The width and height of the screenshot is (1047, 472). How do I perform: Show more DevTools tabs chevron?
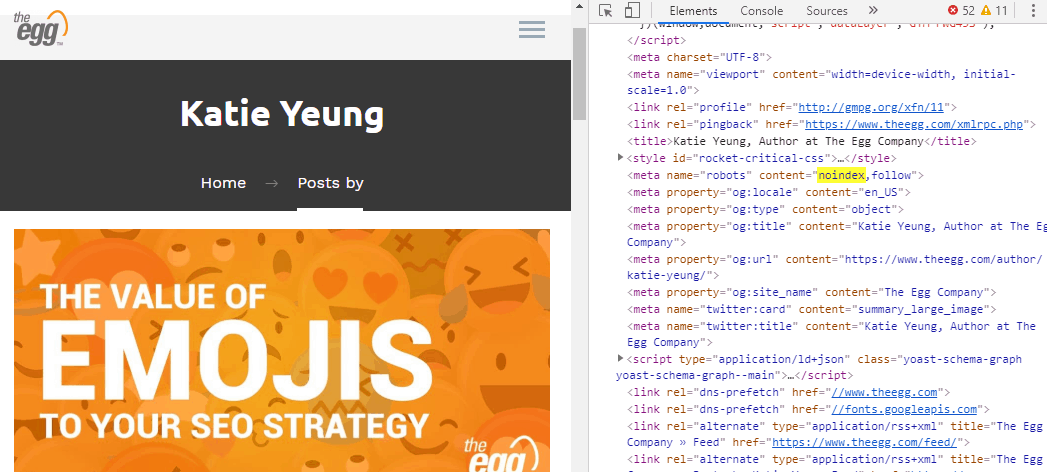tap(873, 11)
